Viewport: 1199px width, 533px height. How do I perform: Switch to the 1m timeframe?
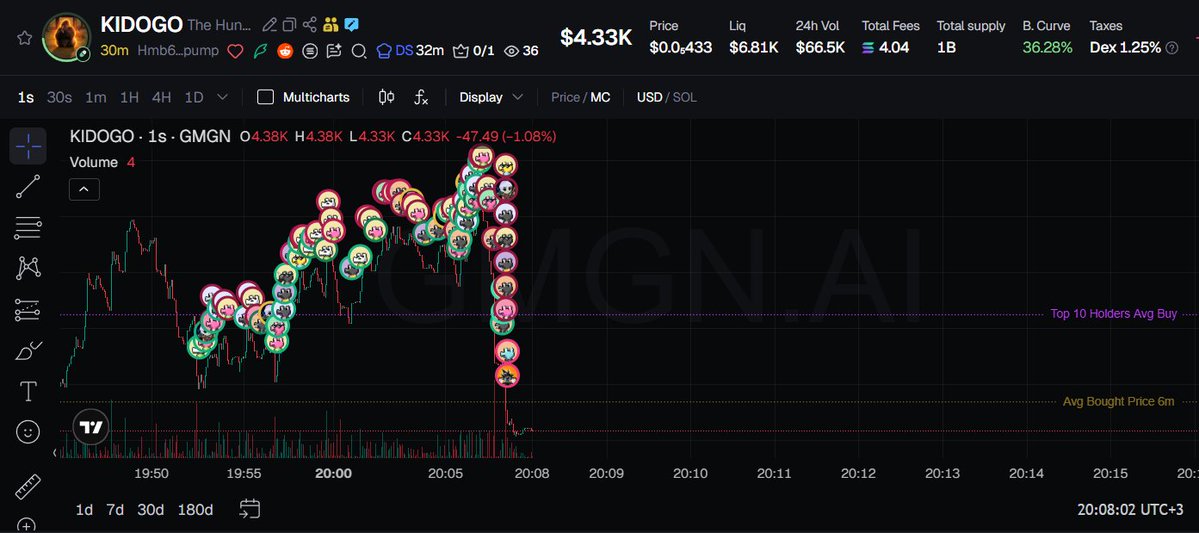96,97
